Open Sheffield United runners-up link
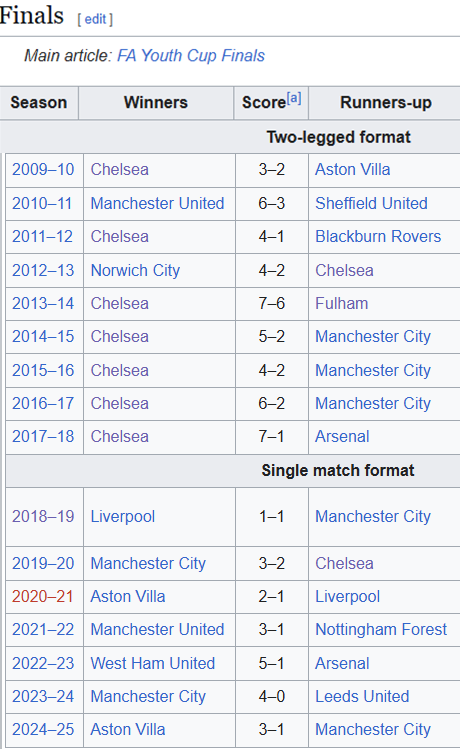The height and width of the screenshot is (749, 460). pyautogui.click(x=371, y=203)
